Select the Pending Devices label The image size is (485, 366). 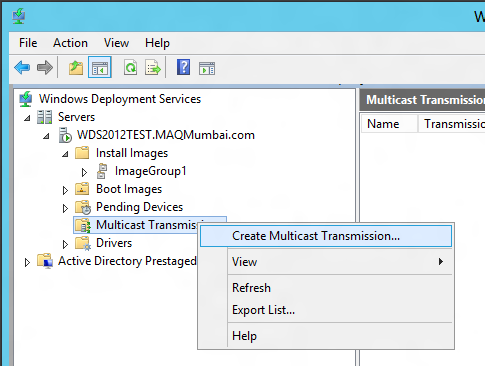pyautogui.click(x=139, y=207)
